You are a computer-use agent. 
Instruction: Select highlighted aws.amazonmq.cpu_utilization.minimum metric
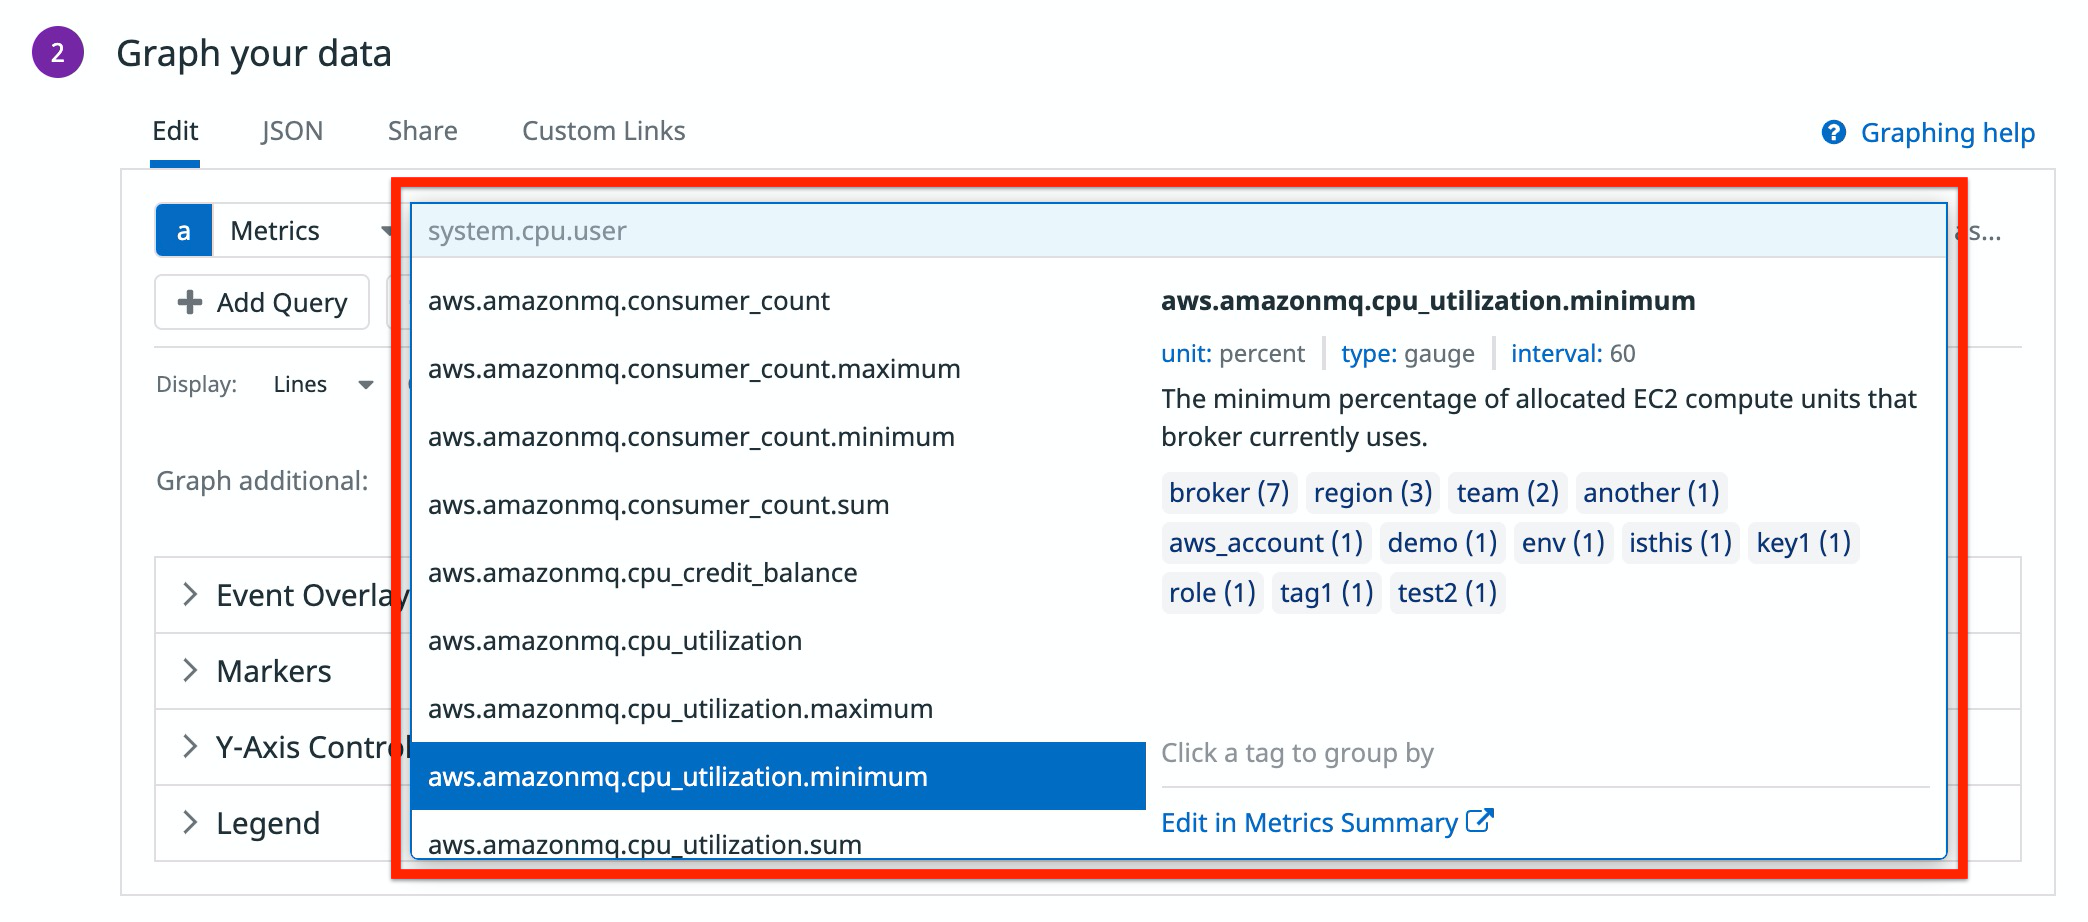(778, 776)
